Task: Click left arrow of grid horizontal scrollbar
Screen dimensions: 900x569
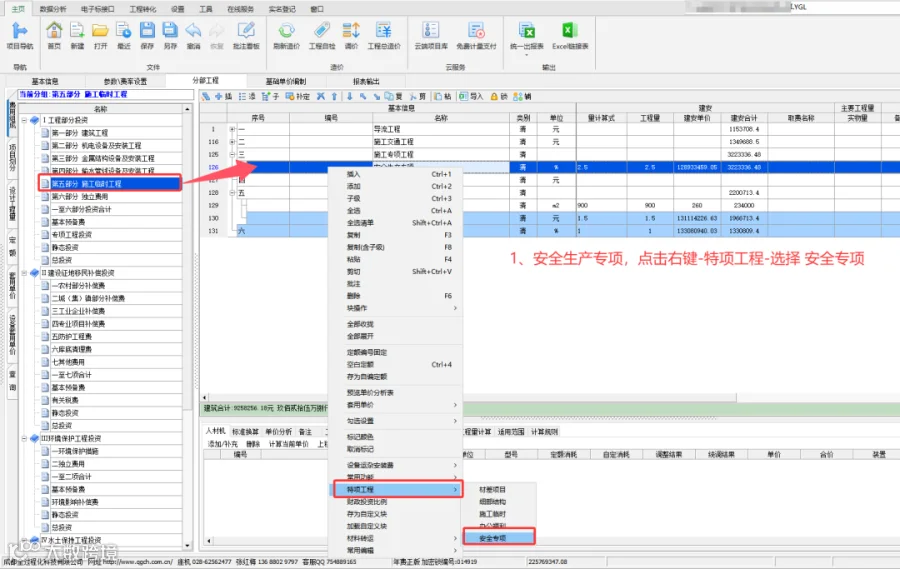Action: tap(205, 397)
